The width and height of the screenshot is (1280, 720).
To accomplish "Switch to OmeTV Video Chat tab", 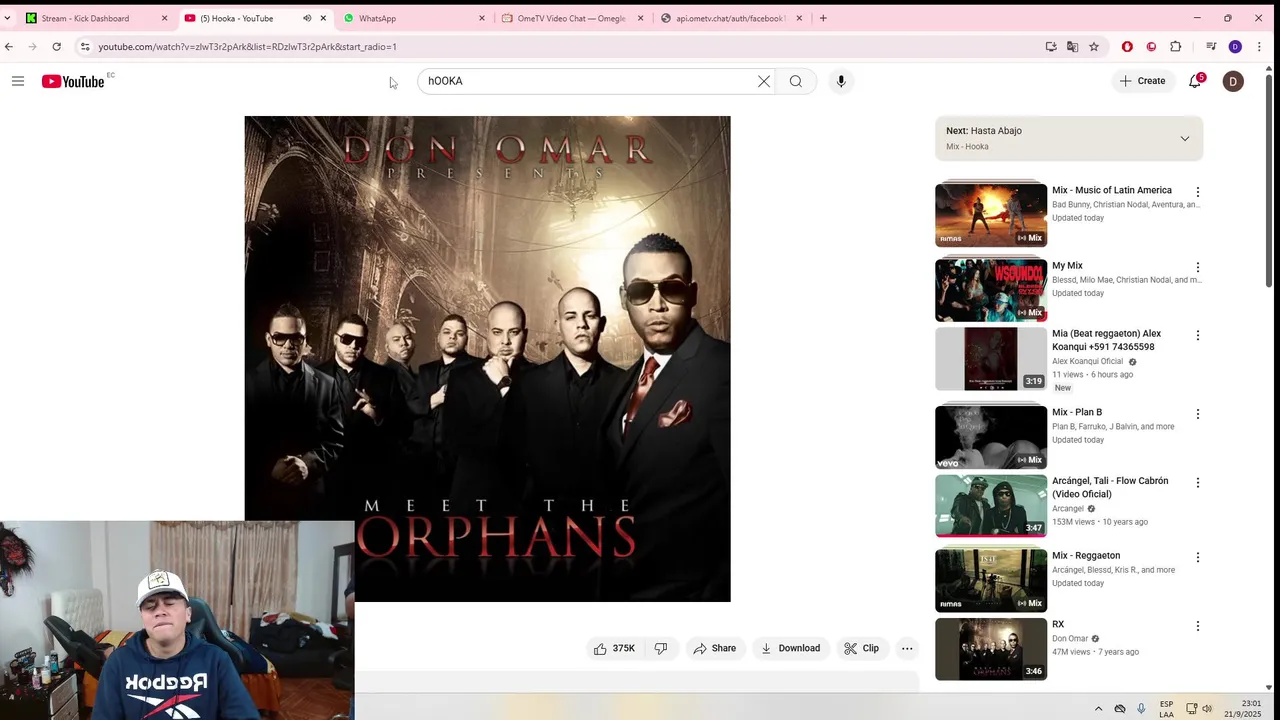I will coord(571,18).
